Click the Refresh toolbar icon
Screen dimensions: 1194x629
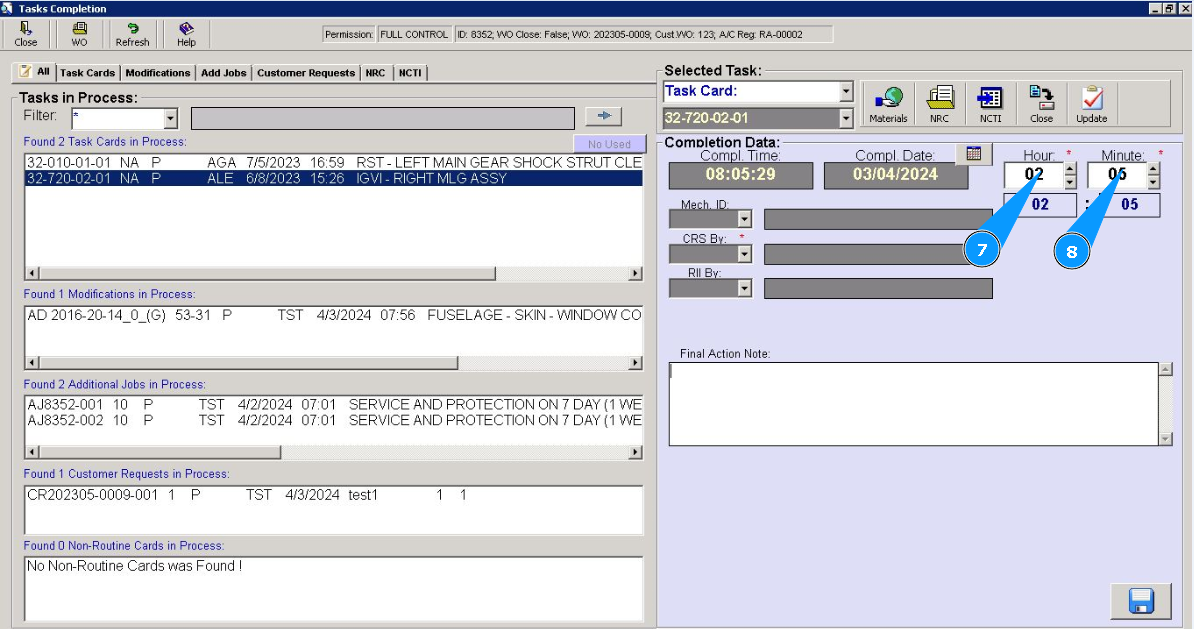(132, 34)
